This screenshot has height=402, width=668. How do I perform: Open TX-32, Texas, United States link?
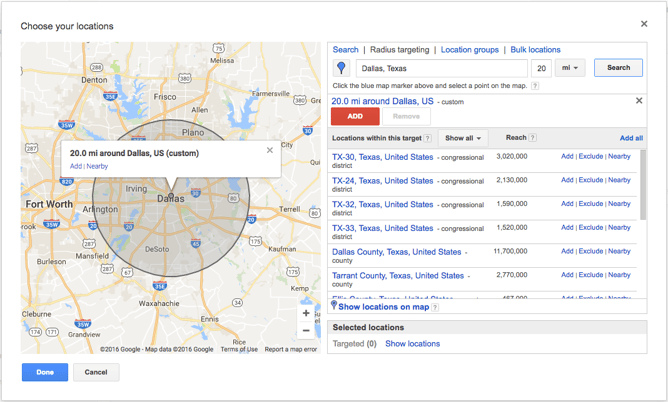383,205
